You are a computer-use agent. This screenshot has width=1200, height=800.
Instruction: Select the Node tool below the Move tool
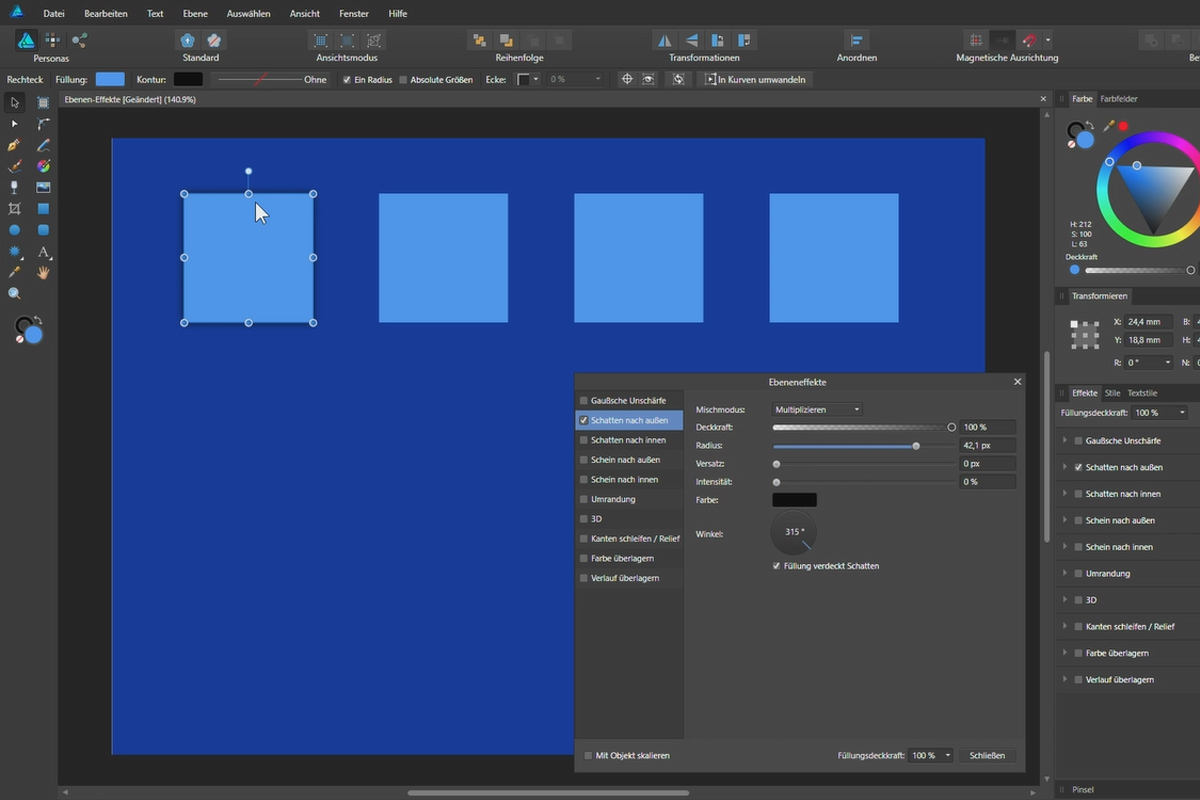click(14, 123)
